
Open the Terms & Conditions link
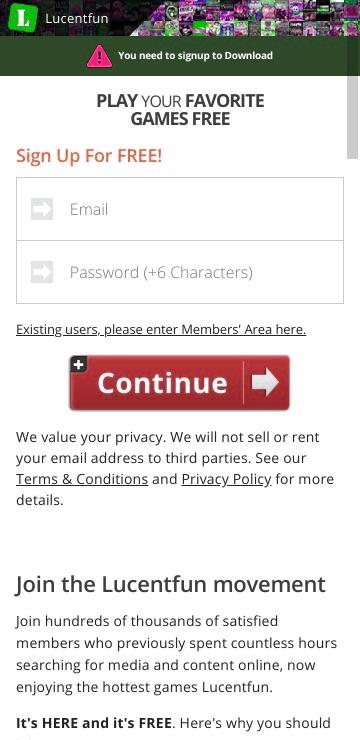pyautogui.click(x=82, y=479)
